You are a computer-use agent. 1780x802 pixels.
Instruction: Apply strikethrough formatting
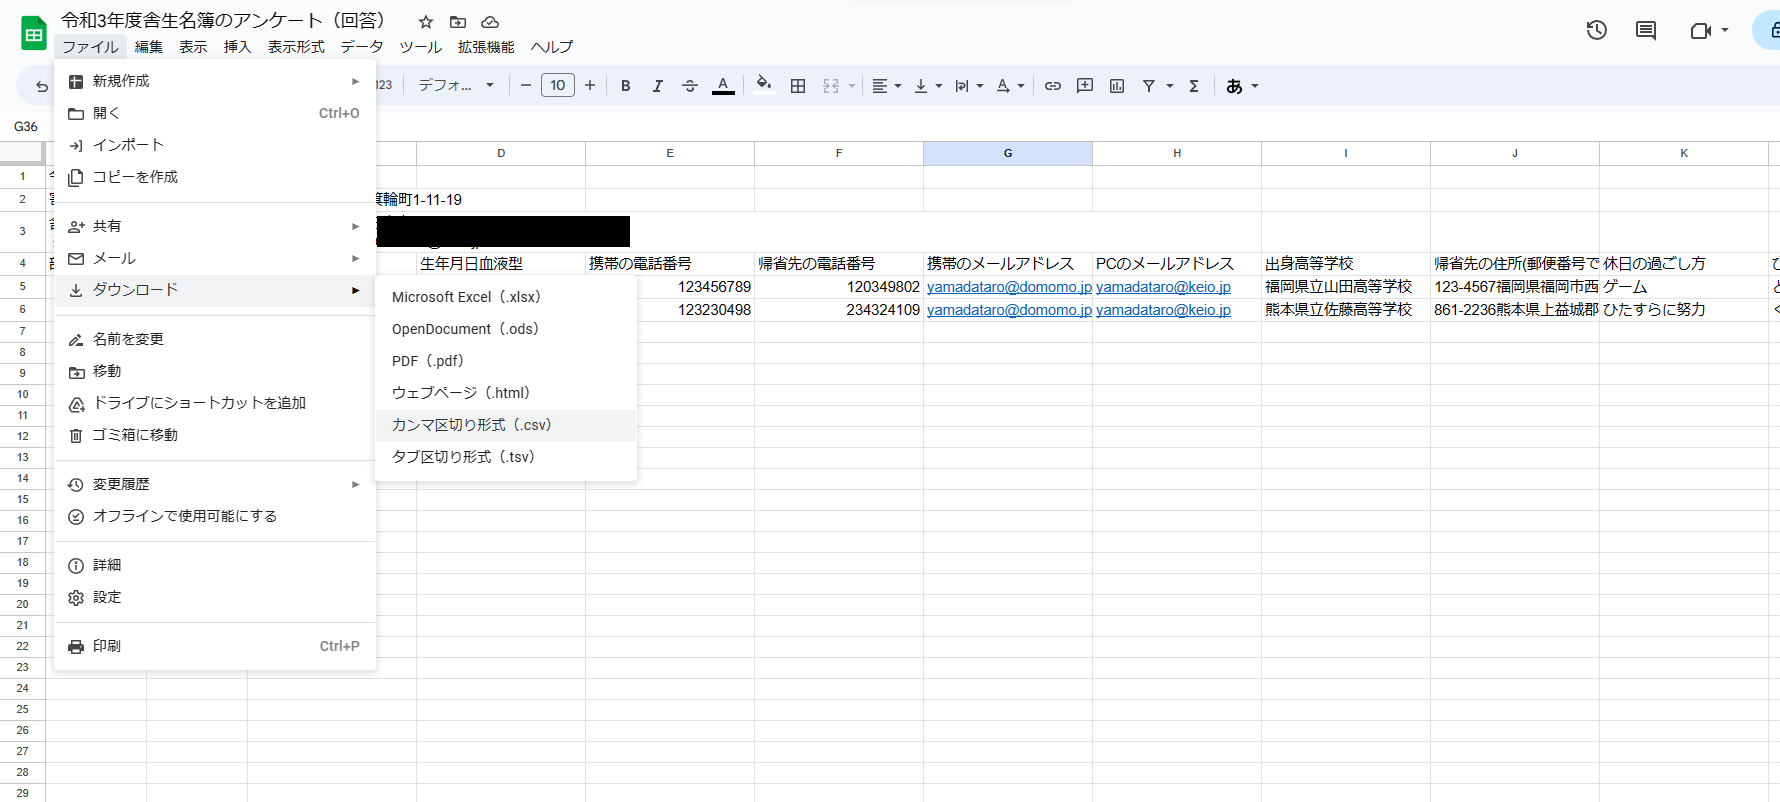[x=690, y=86]
